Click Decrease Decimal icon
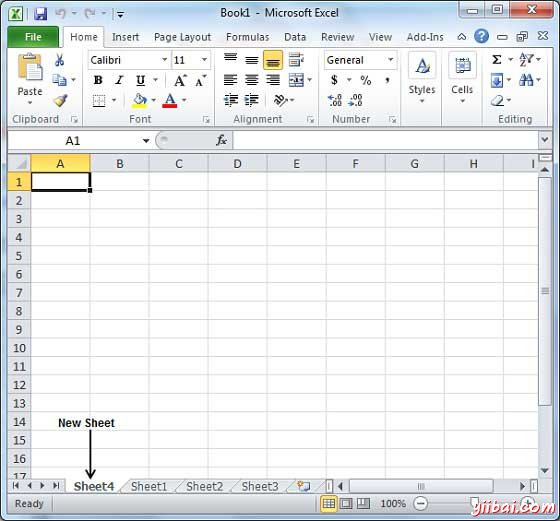This screenshot has height=521, width=560. (355, 100)
